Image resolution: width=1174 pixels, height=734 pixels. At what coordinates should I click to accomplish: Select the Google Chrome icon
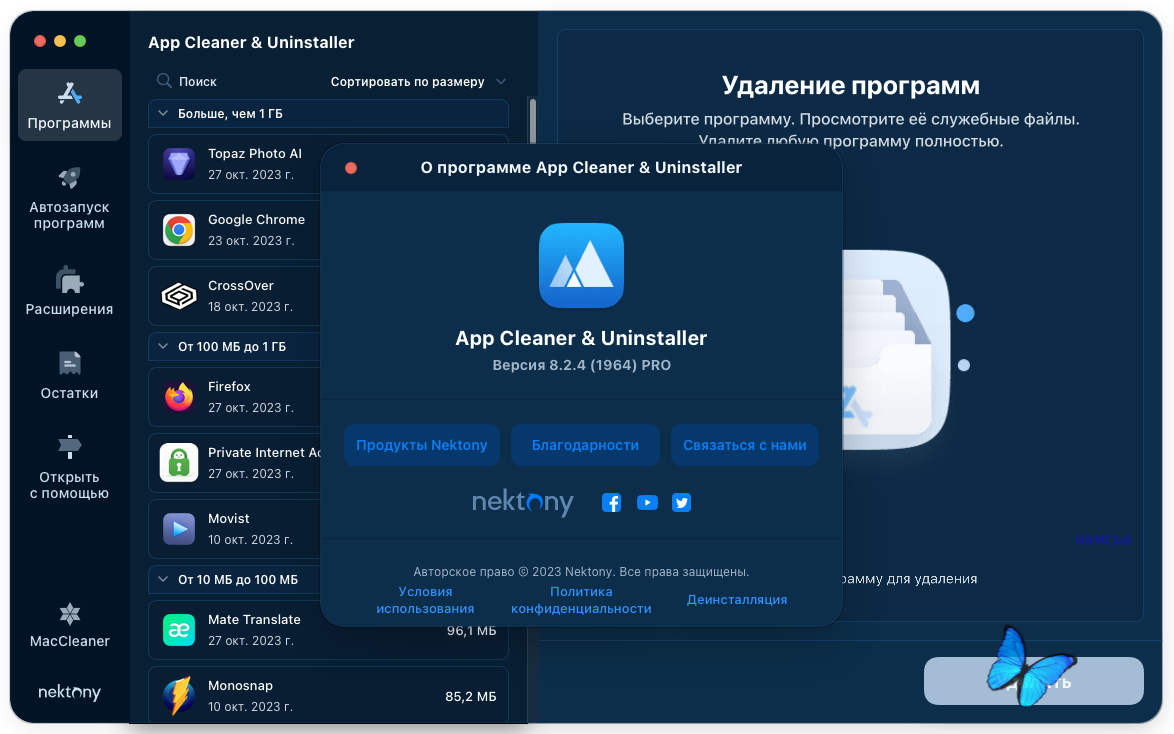179,229
